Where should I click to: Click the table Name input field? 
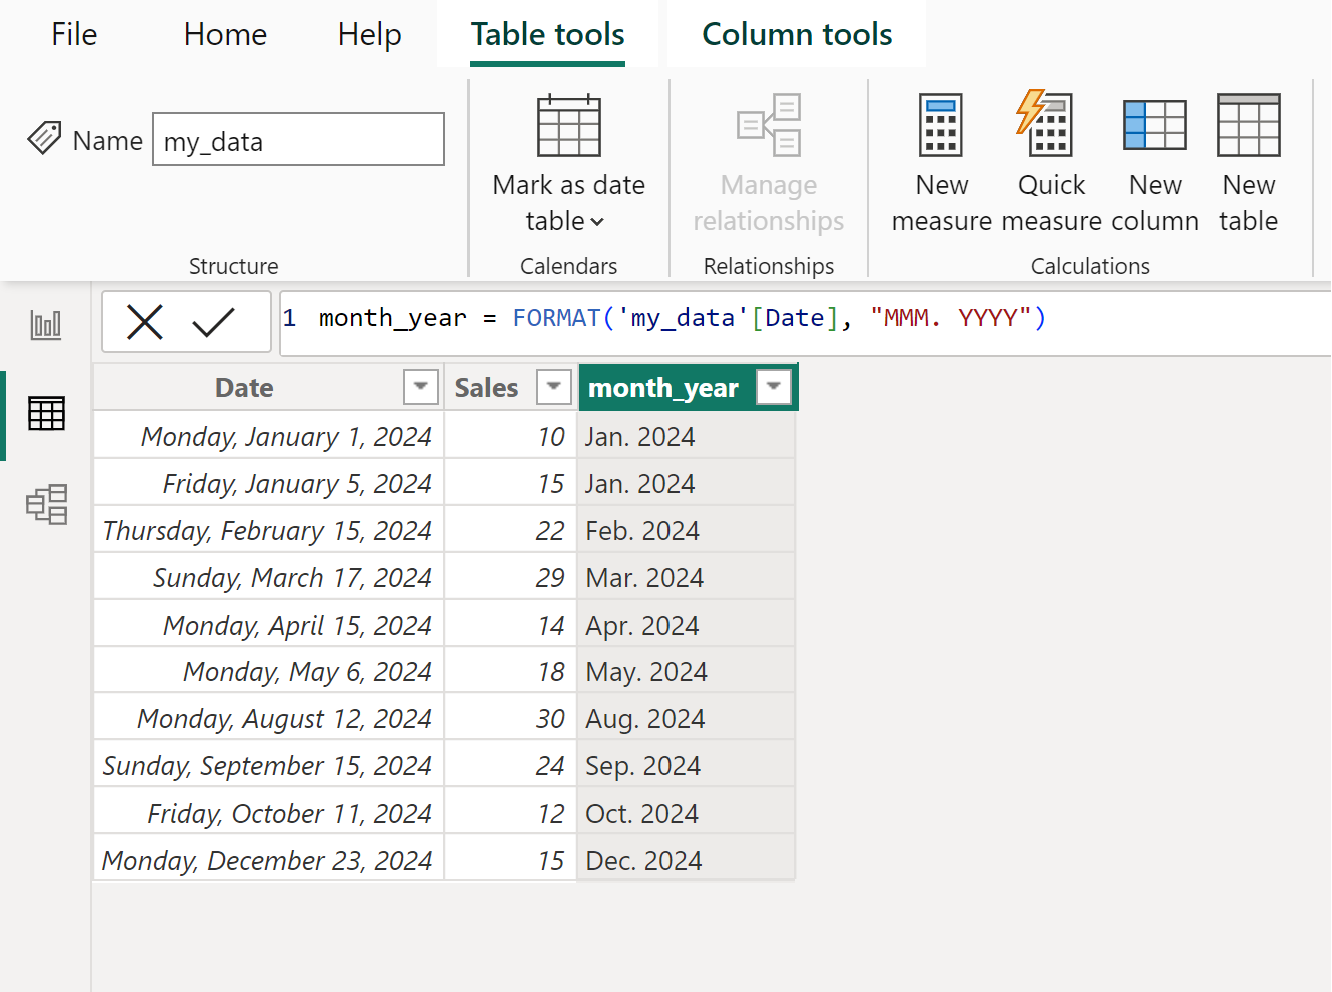click(x=298, y=139)
